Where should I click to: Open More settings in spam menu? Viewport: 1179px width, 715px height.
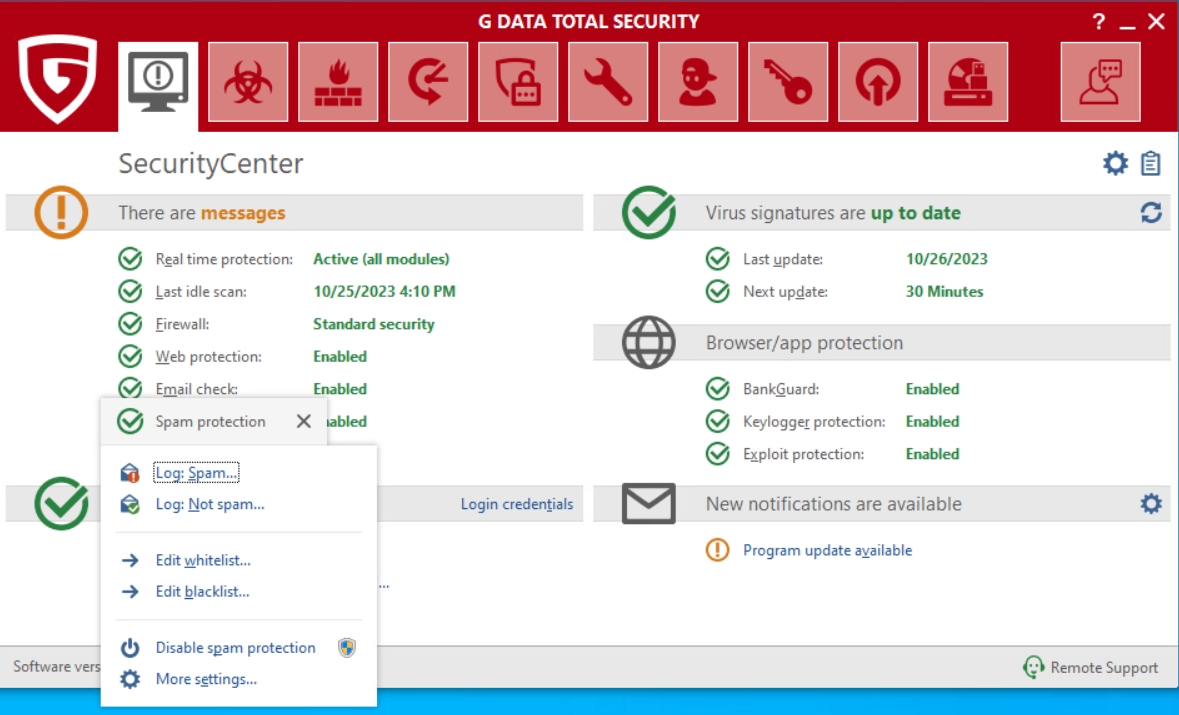click(x=206, y=679)
